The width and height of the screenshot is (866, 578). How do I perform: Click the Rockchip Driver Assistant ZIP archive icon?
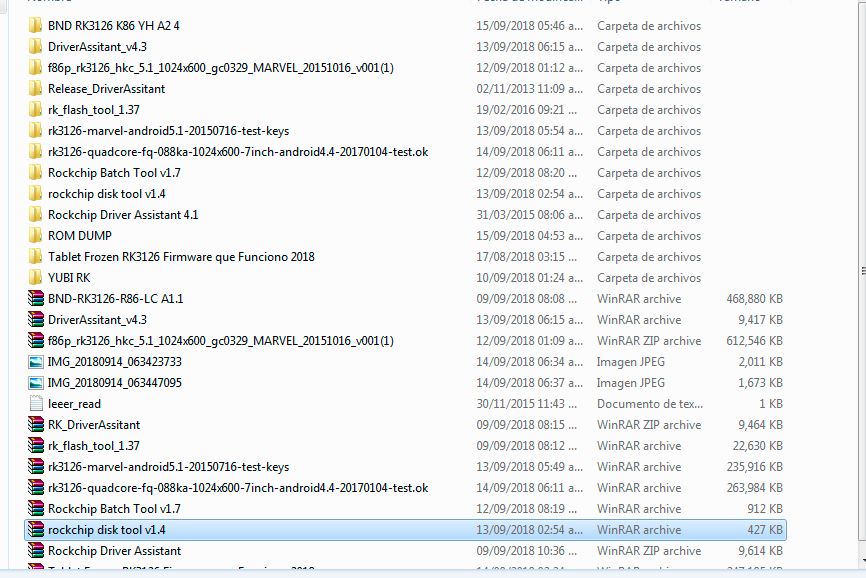[x=36, y=550]
